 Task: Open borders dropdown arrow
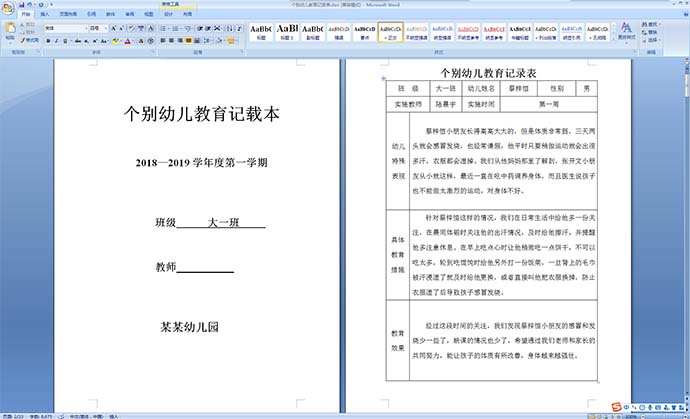click(237, 41)
